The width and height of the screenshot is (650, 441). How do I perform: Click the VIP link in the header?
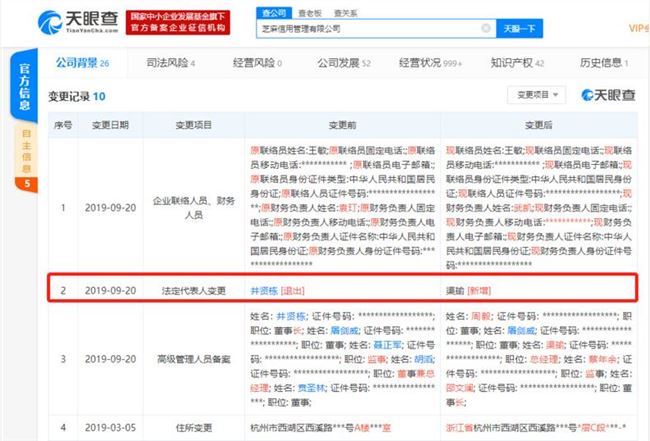(x=639, y=28)
